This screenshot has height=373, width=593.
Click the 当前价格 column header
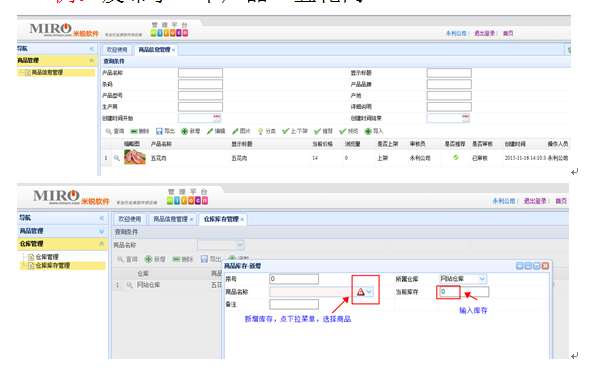coord(322,144)
